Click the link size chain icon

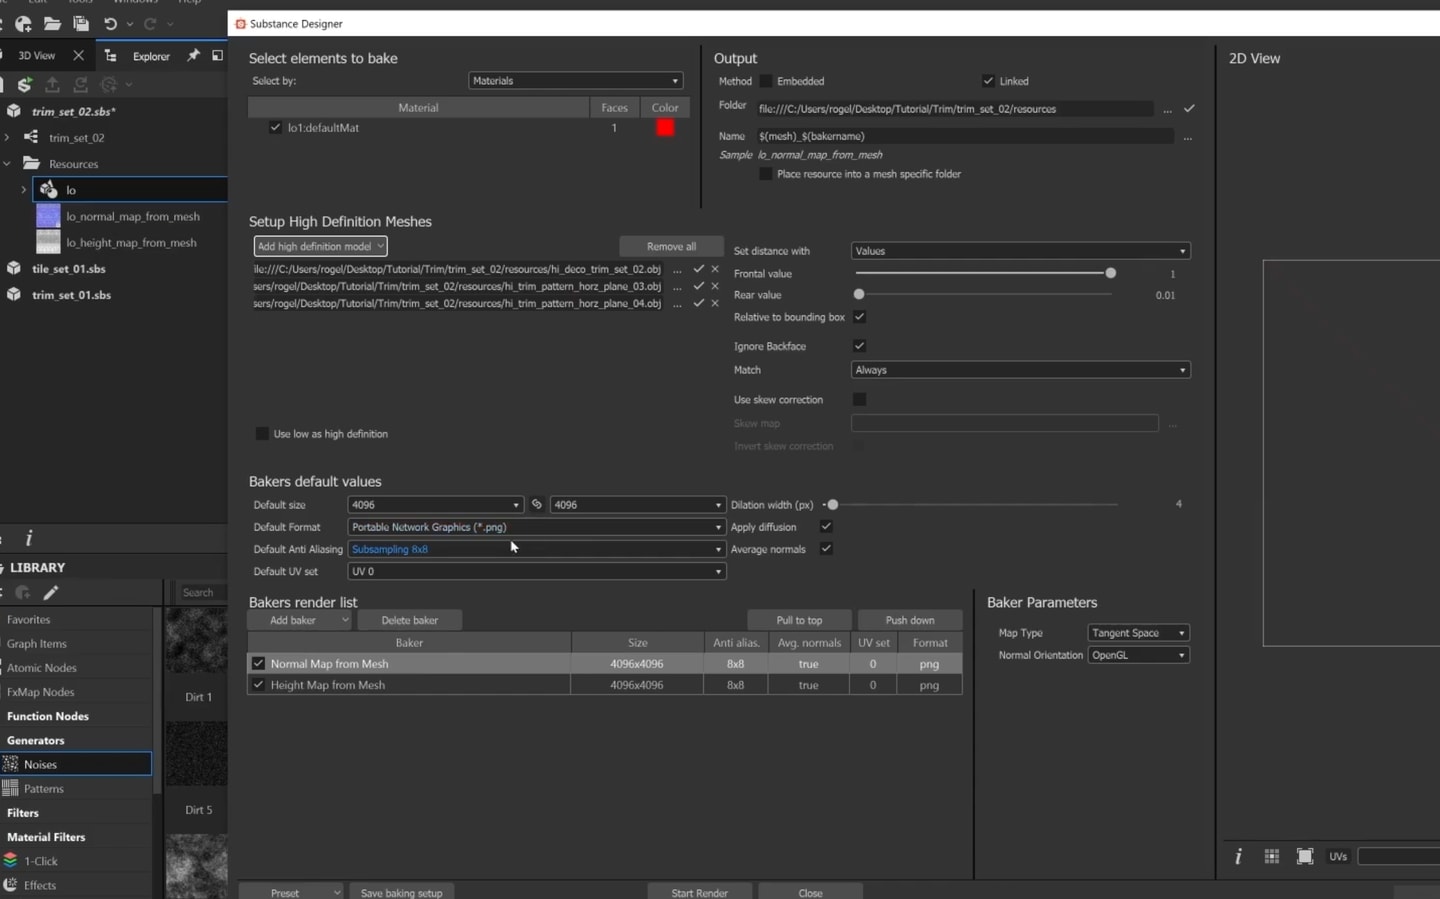coord(537,504)
